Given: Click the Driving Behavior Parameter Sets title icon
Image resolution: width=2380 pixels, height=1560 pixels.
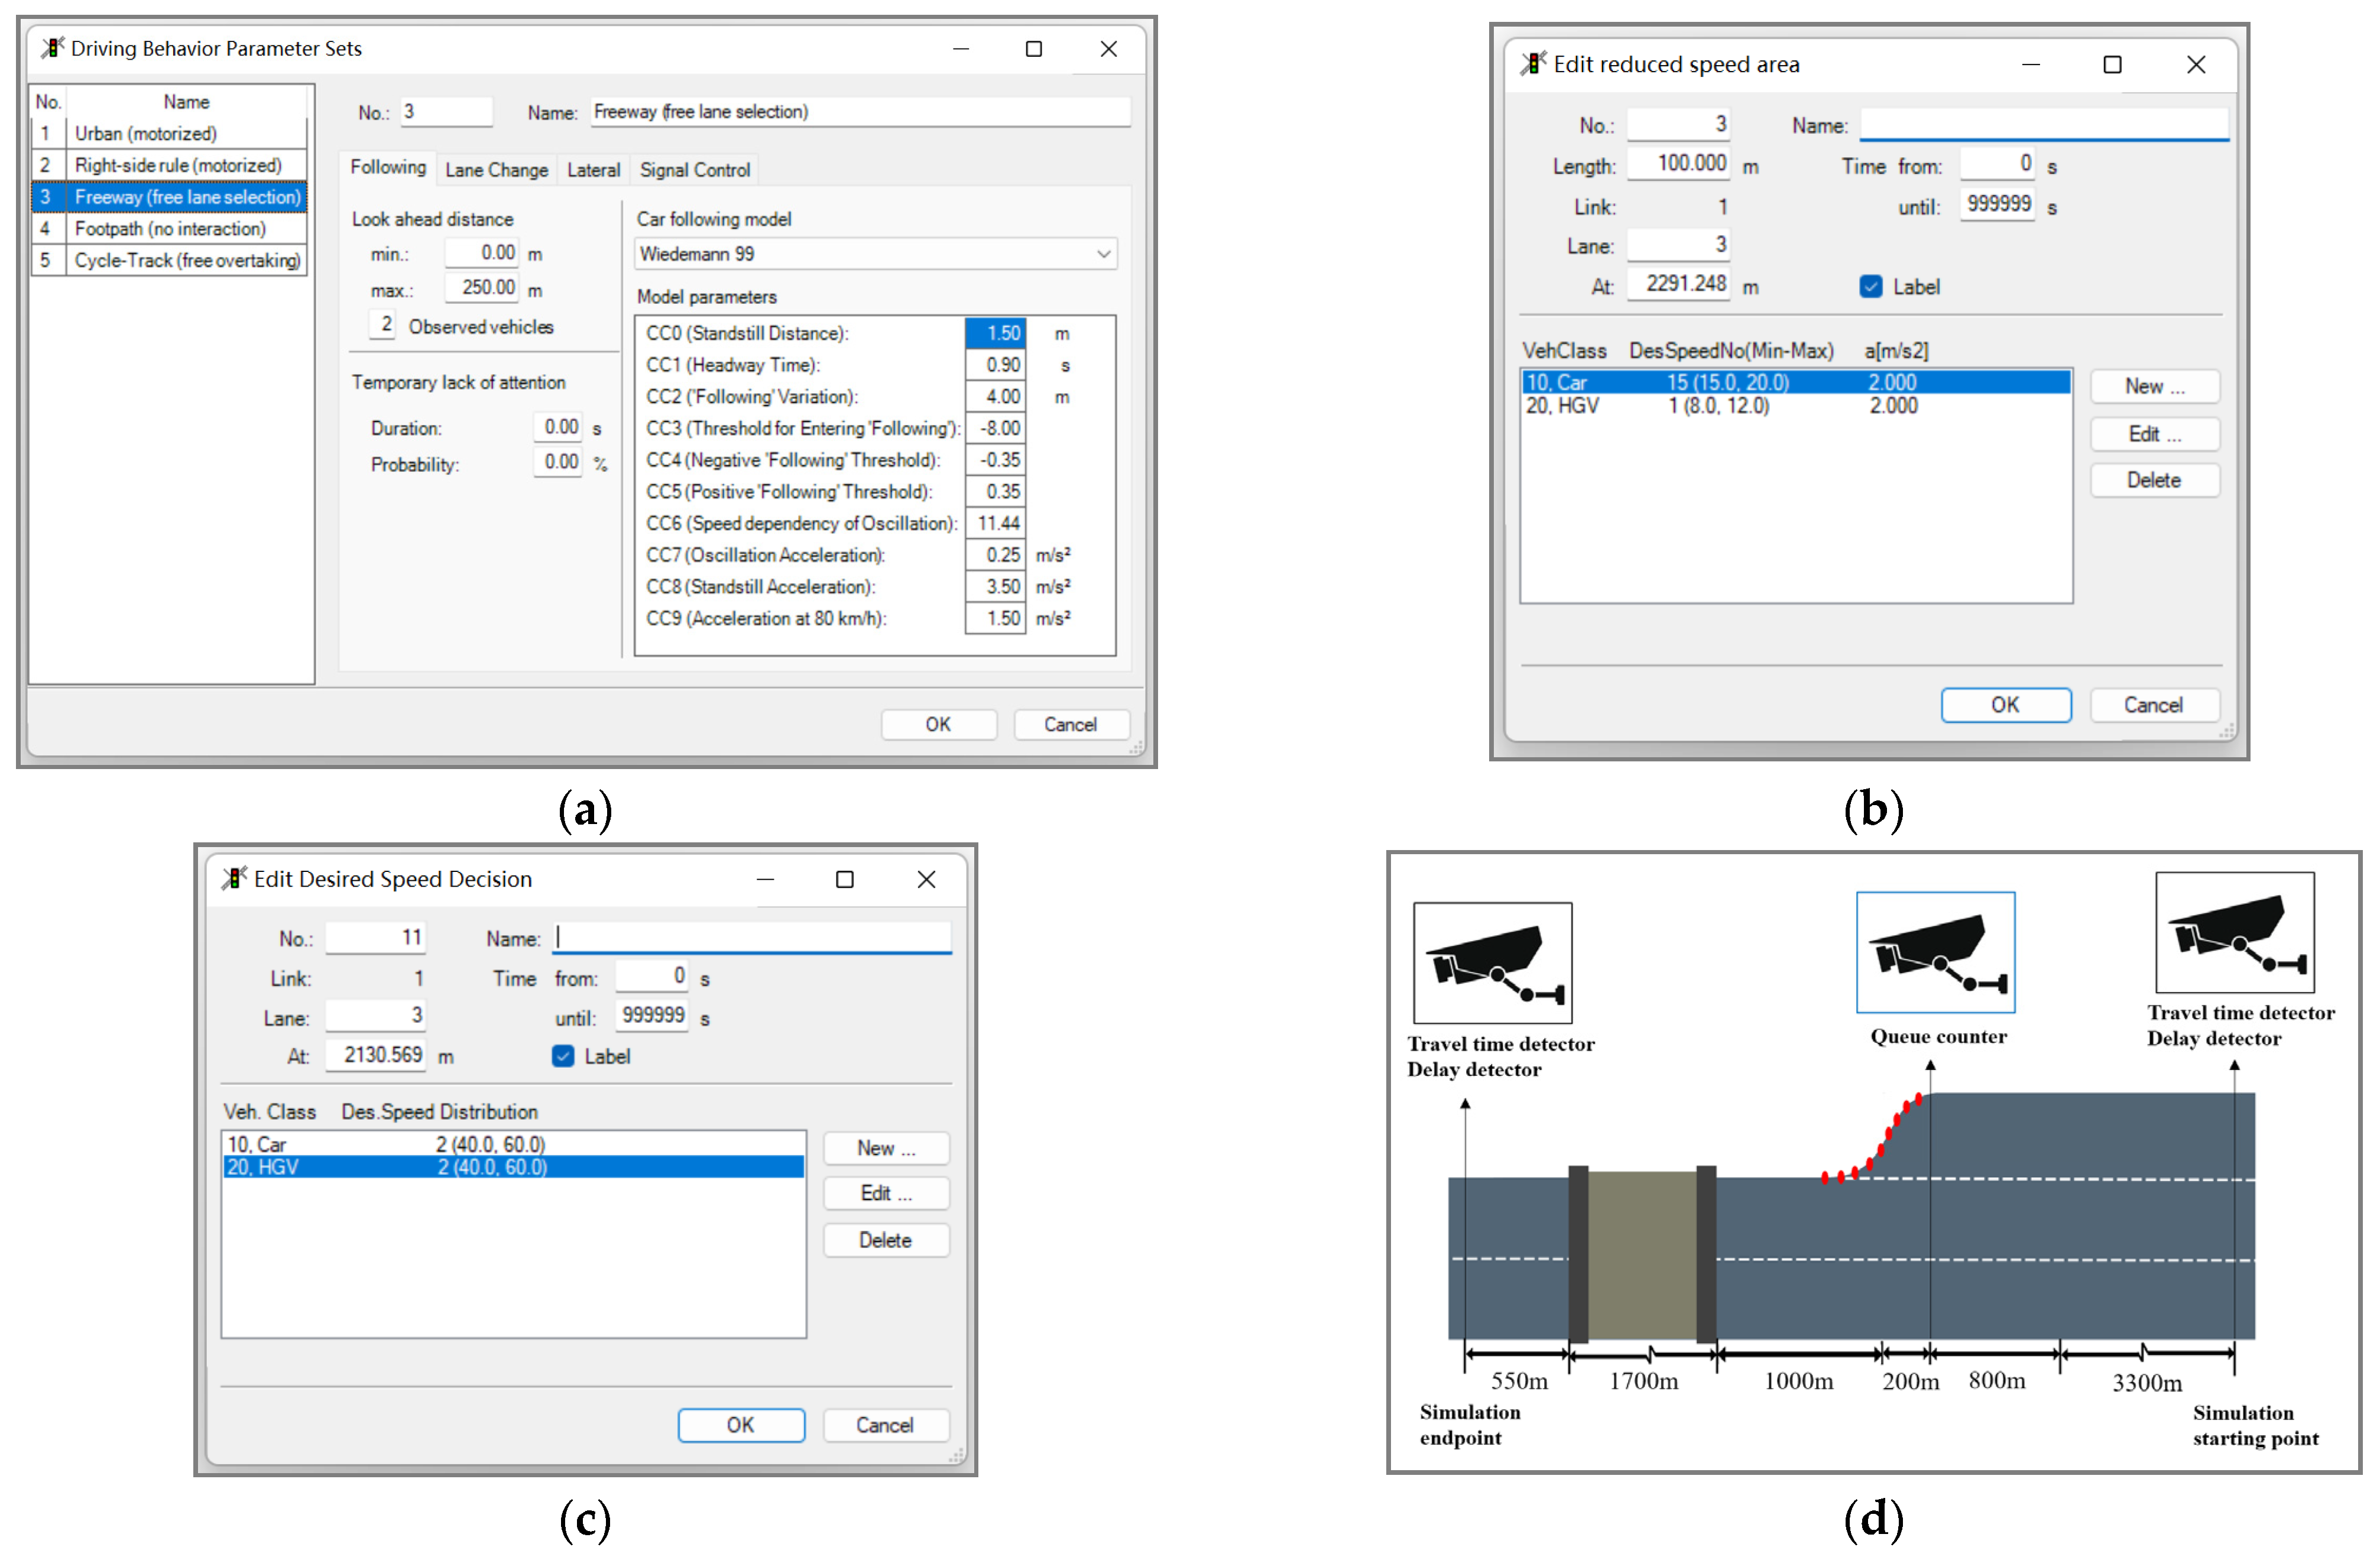Looking at the screenshot, I should coord(52,48).
